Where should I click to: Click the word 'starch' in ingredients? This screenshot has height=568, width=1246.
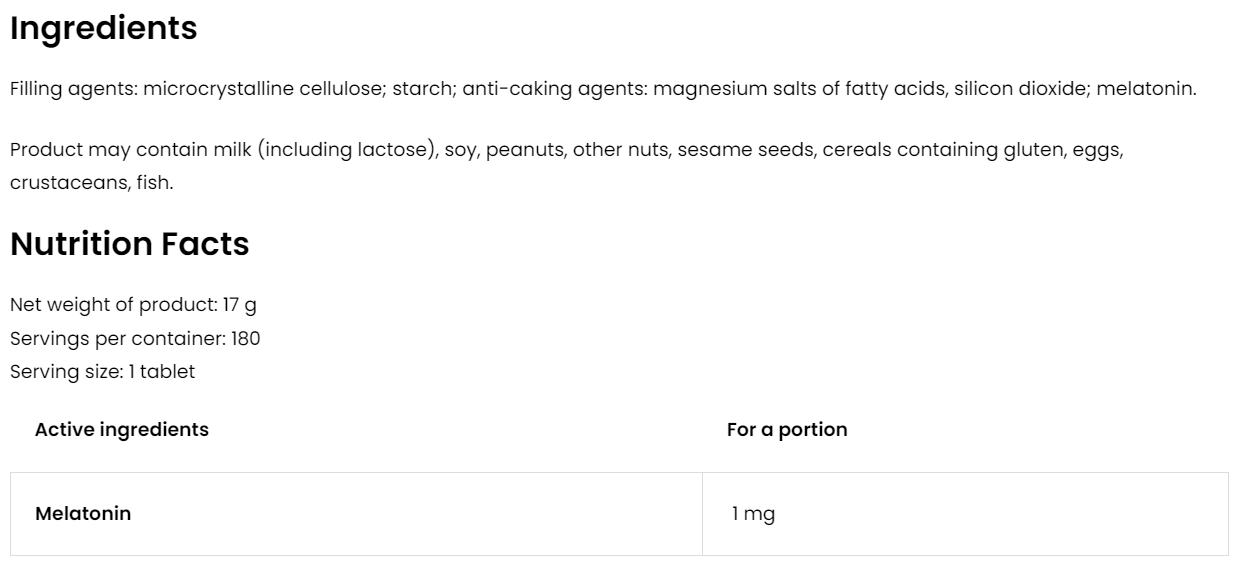click(419, 89)
